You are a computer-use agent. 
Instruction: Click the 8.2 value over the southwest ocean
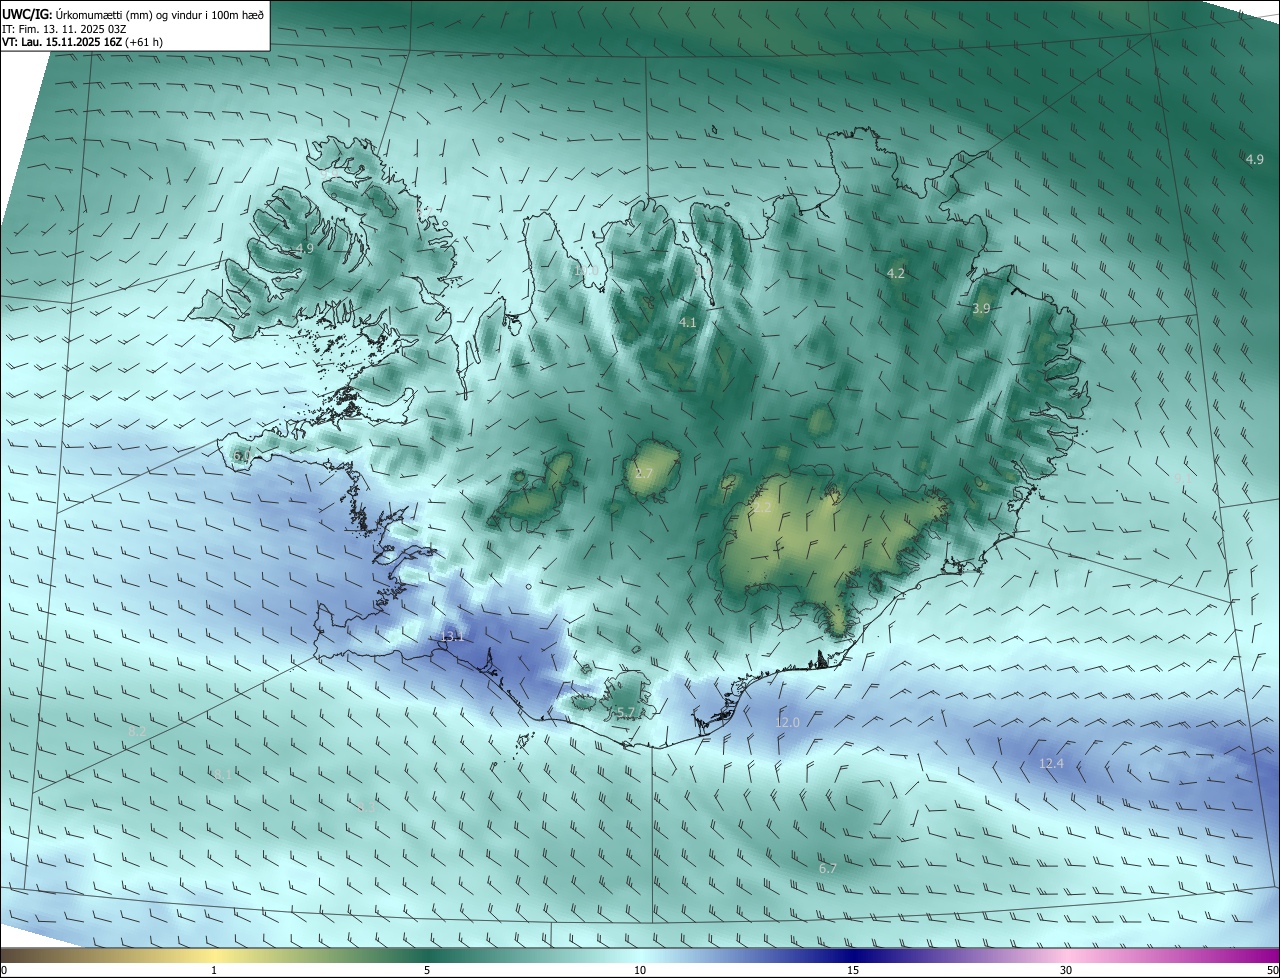point(137,731)
